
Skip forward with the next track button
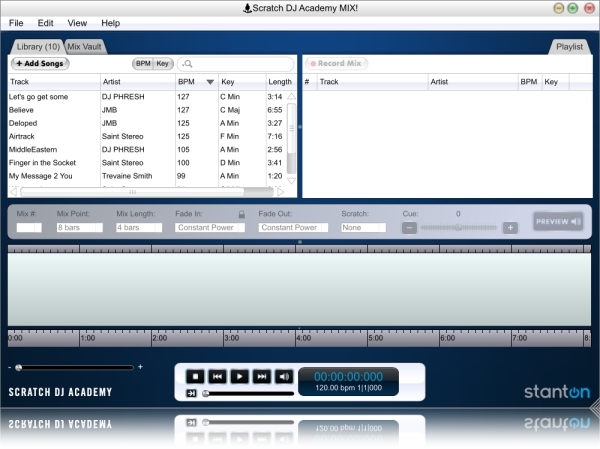262,377
